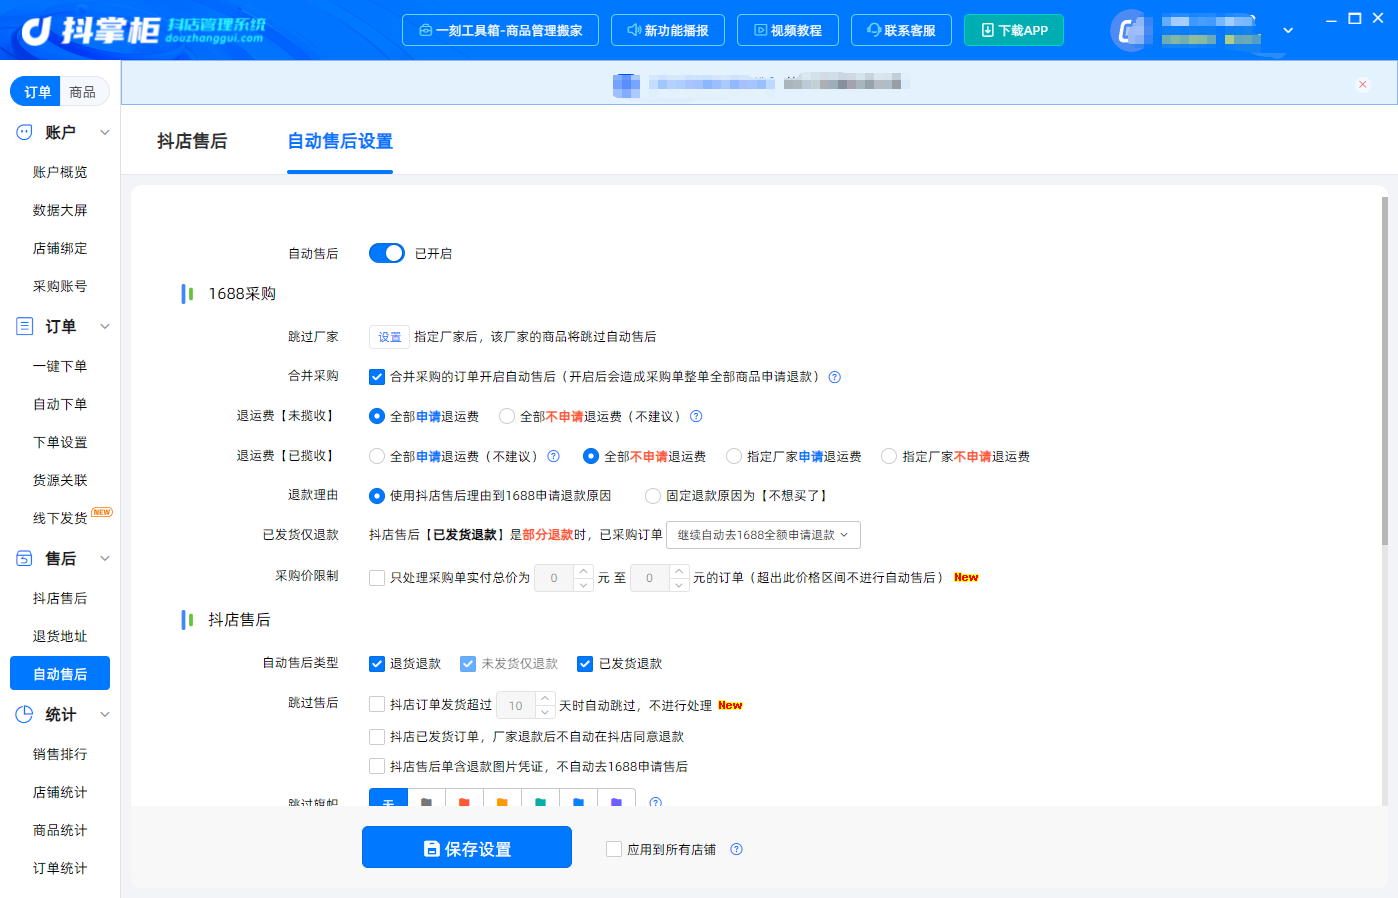This screenshot has width=1398, height=898.
Task: Open 一刻工具箱-商品管理搬家 toolbox
Action: (x=500, y=30)
